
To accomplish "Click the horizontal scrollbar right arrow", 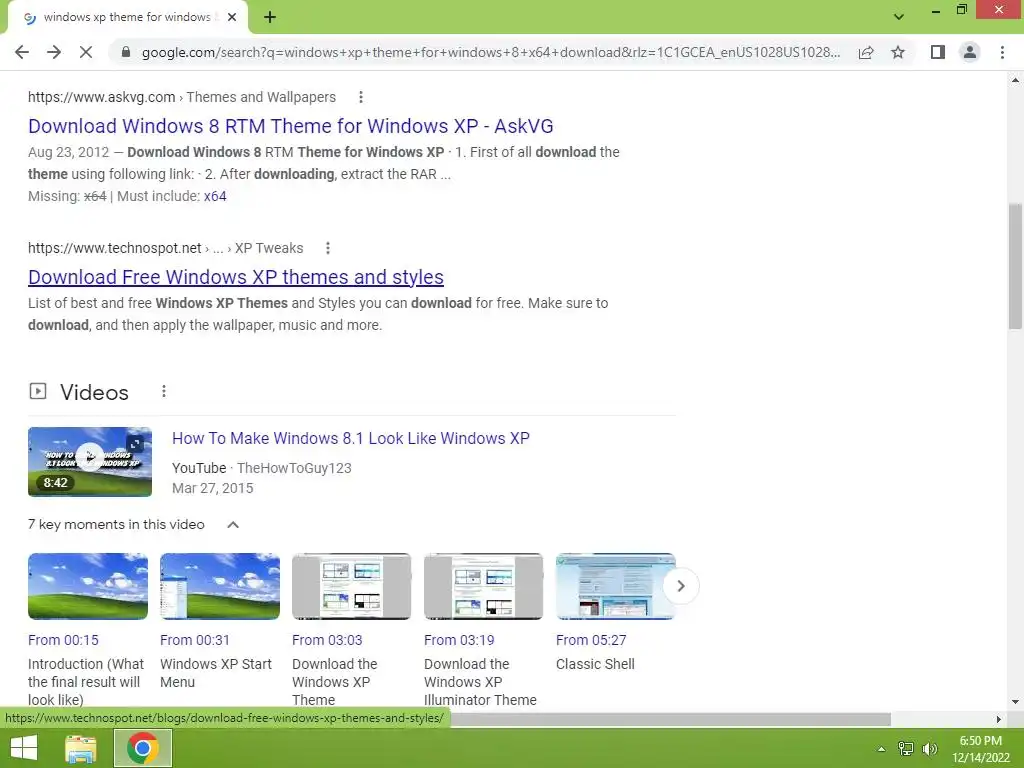I will click(x=999, y=719).
